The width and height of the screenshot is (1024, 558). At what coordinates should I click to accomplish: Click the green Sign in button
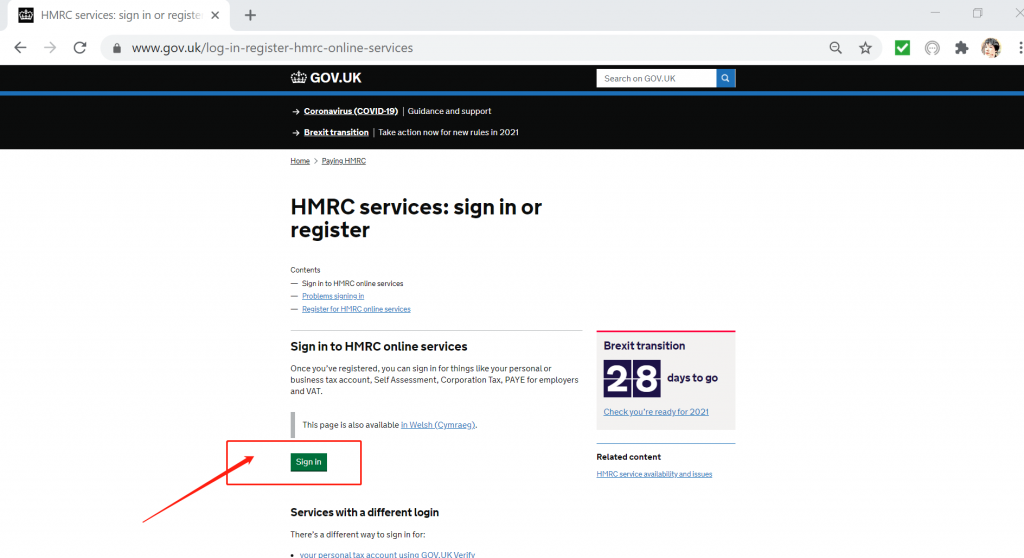[x=308, y=462]
